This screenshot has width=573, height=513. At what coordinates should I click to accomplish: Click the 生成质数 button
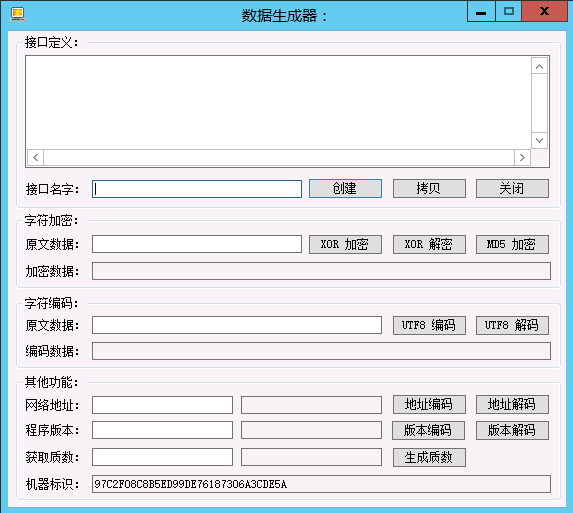429,457
